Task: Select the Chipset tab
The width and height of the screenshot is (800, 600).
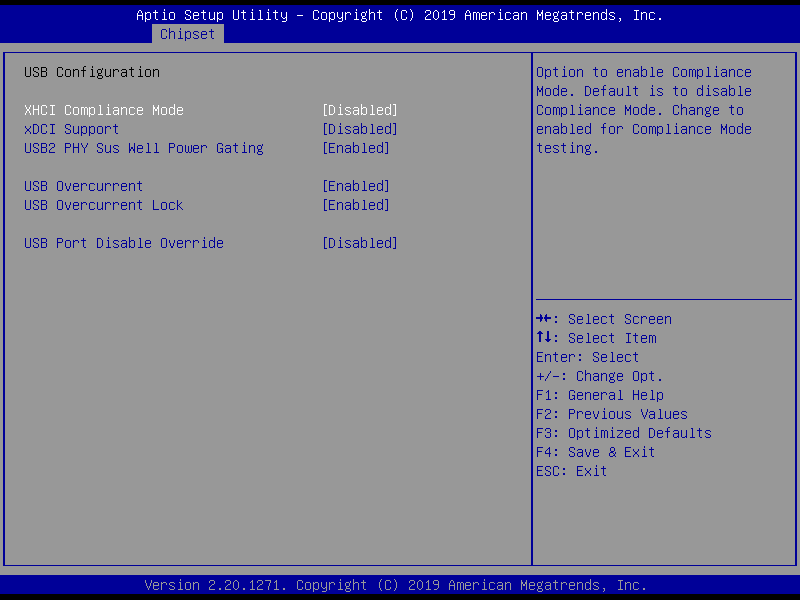Action: click(187, 34)
